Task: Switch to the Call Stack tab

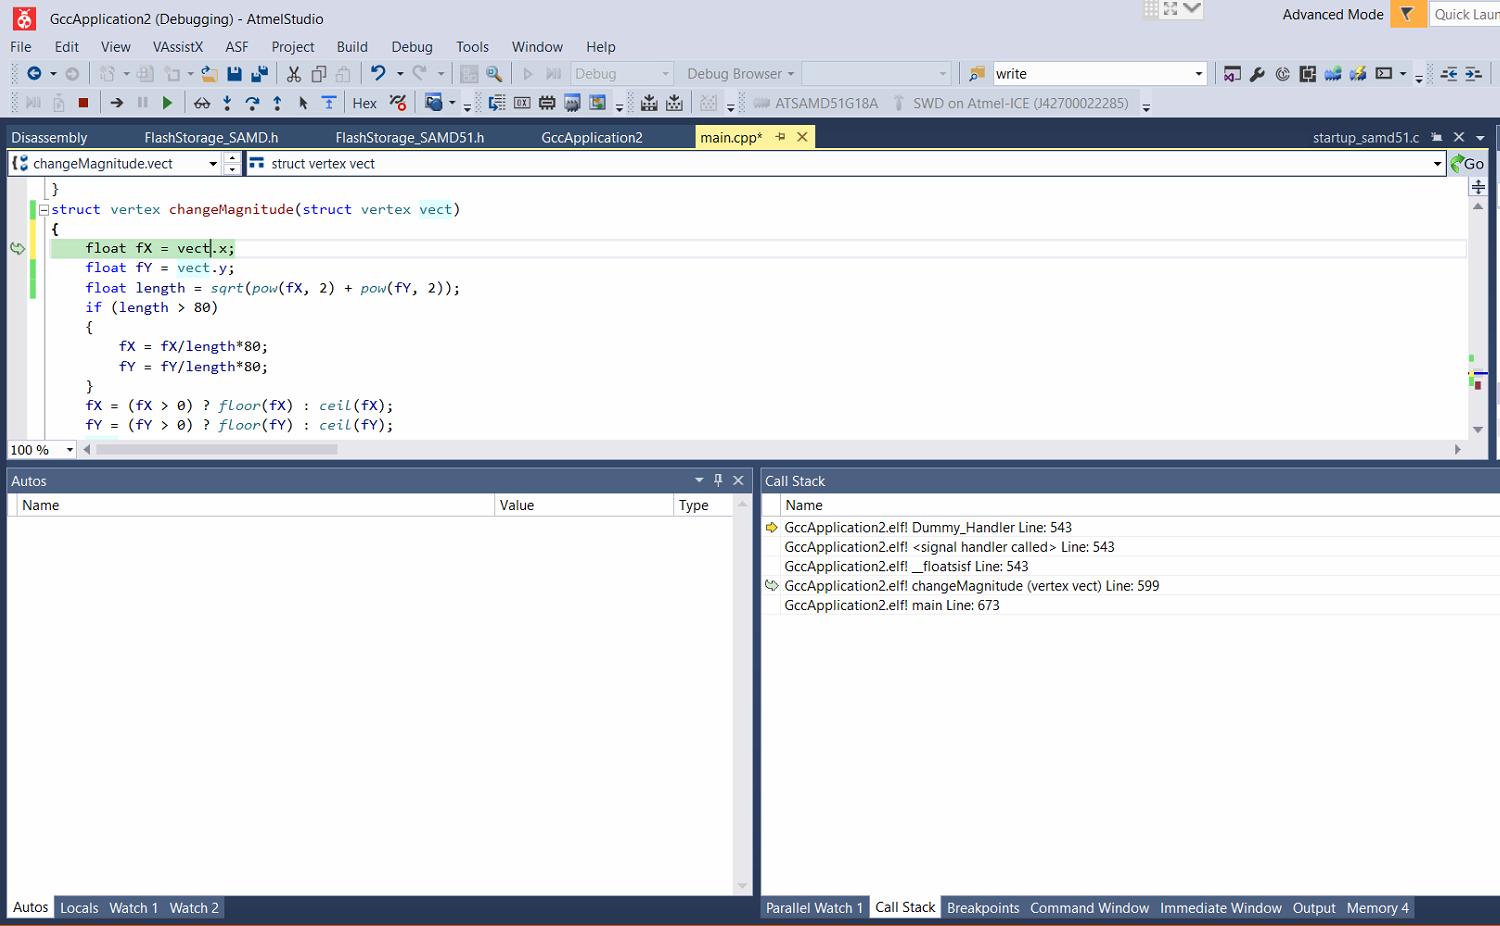Action: tap(904, 907)
